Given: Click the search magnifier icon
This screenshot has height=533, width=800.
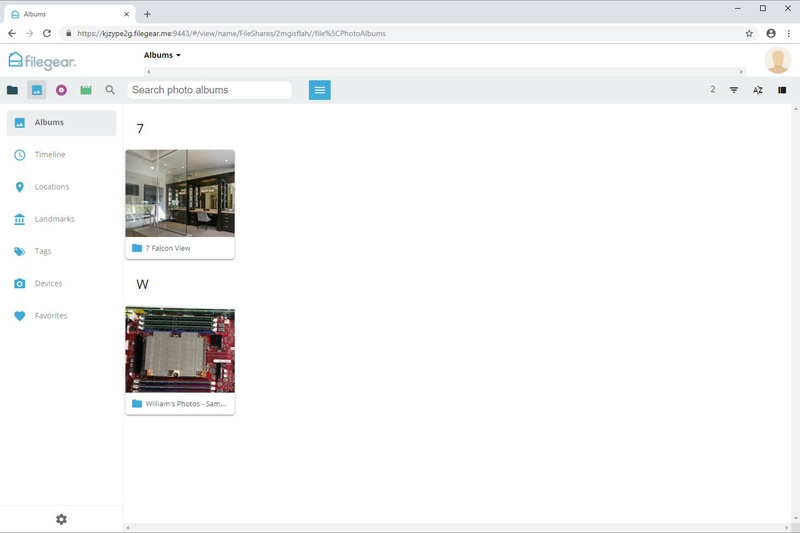Looking at the screenshot, I should pos(110,90).
